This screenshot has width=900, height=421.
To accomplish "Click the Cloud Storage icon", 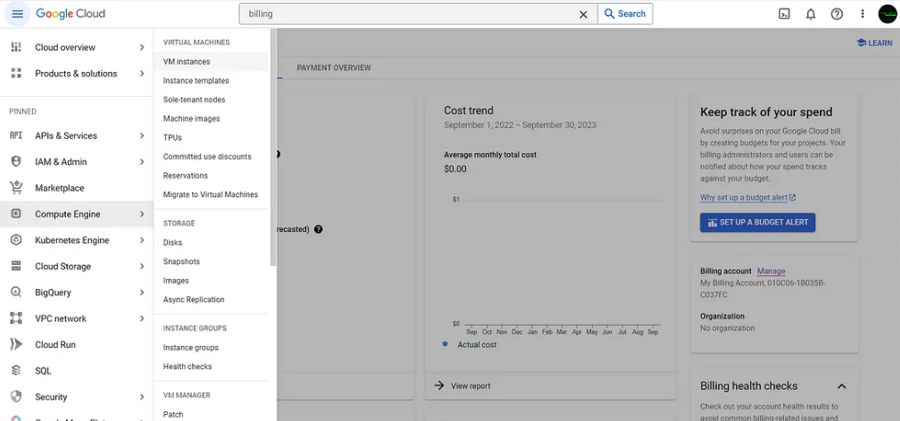I will coord(16,266).
